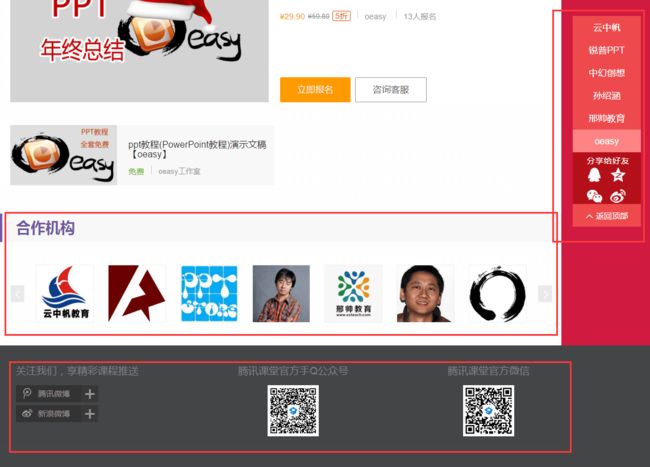This screenshot has height=467, width=650.
Task: Open the partner photo of man in plaid shirt
Action: (281, 293)
